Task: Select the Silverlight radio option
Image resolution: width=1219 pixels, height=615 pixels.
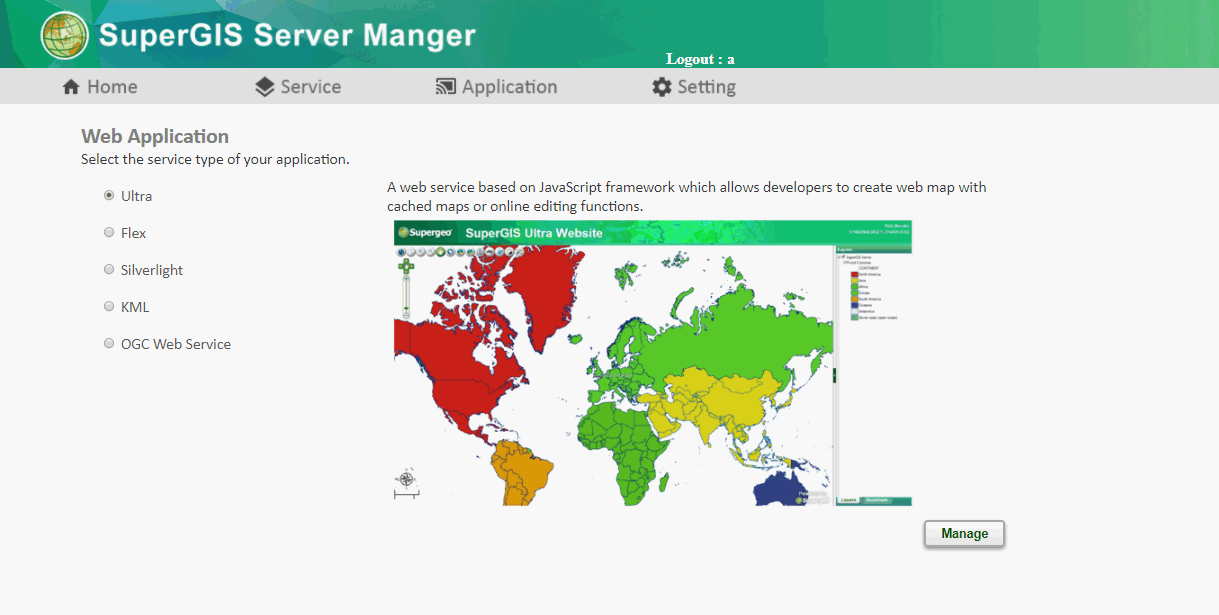Action: [109, 270]
